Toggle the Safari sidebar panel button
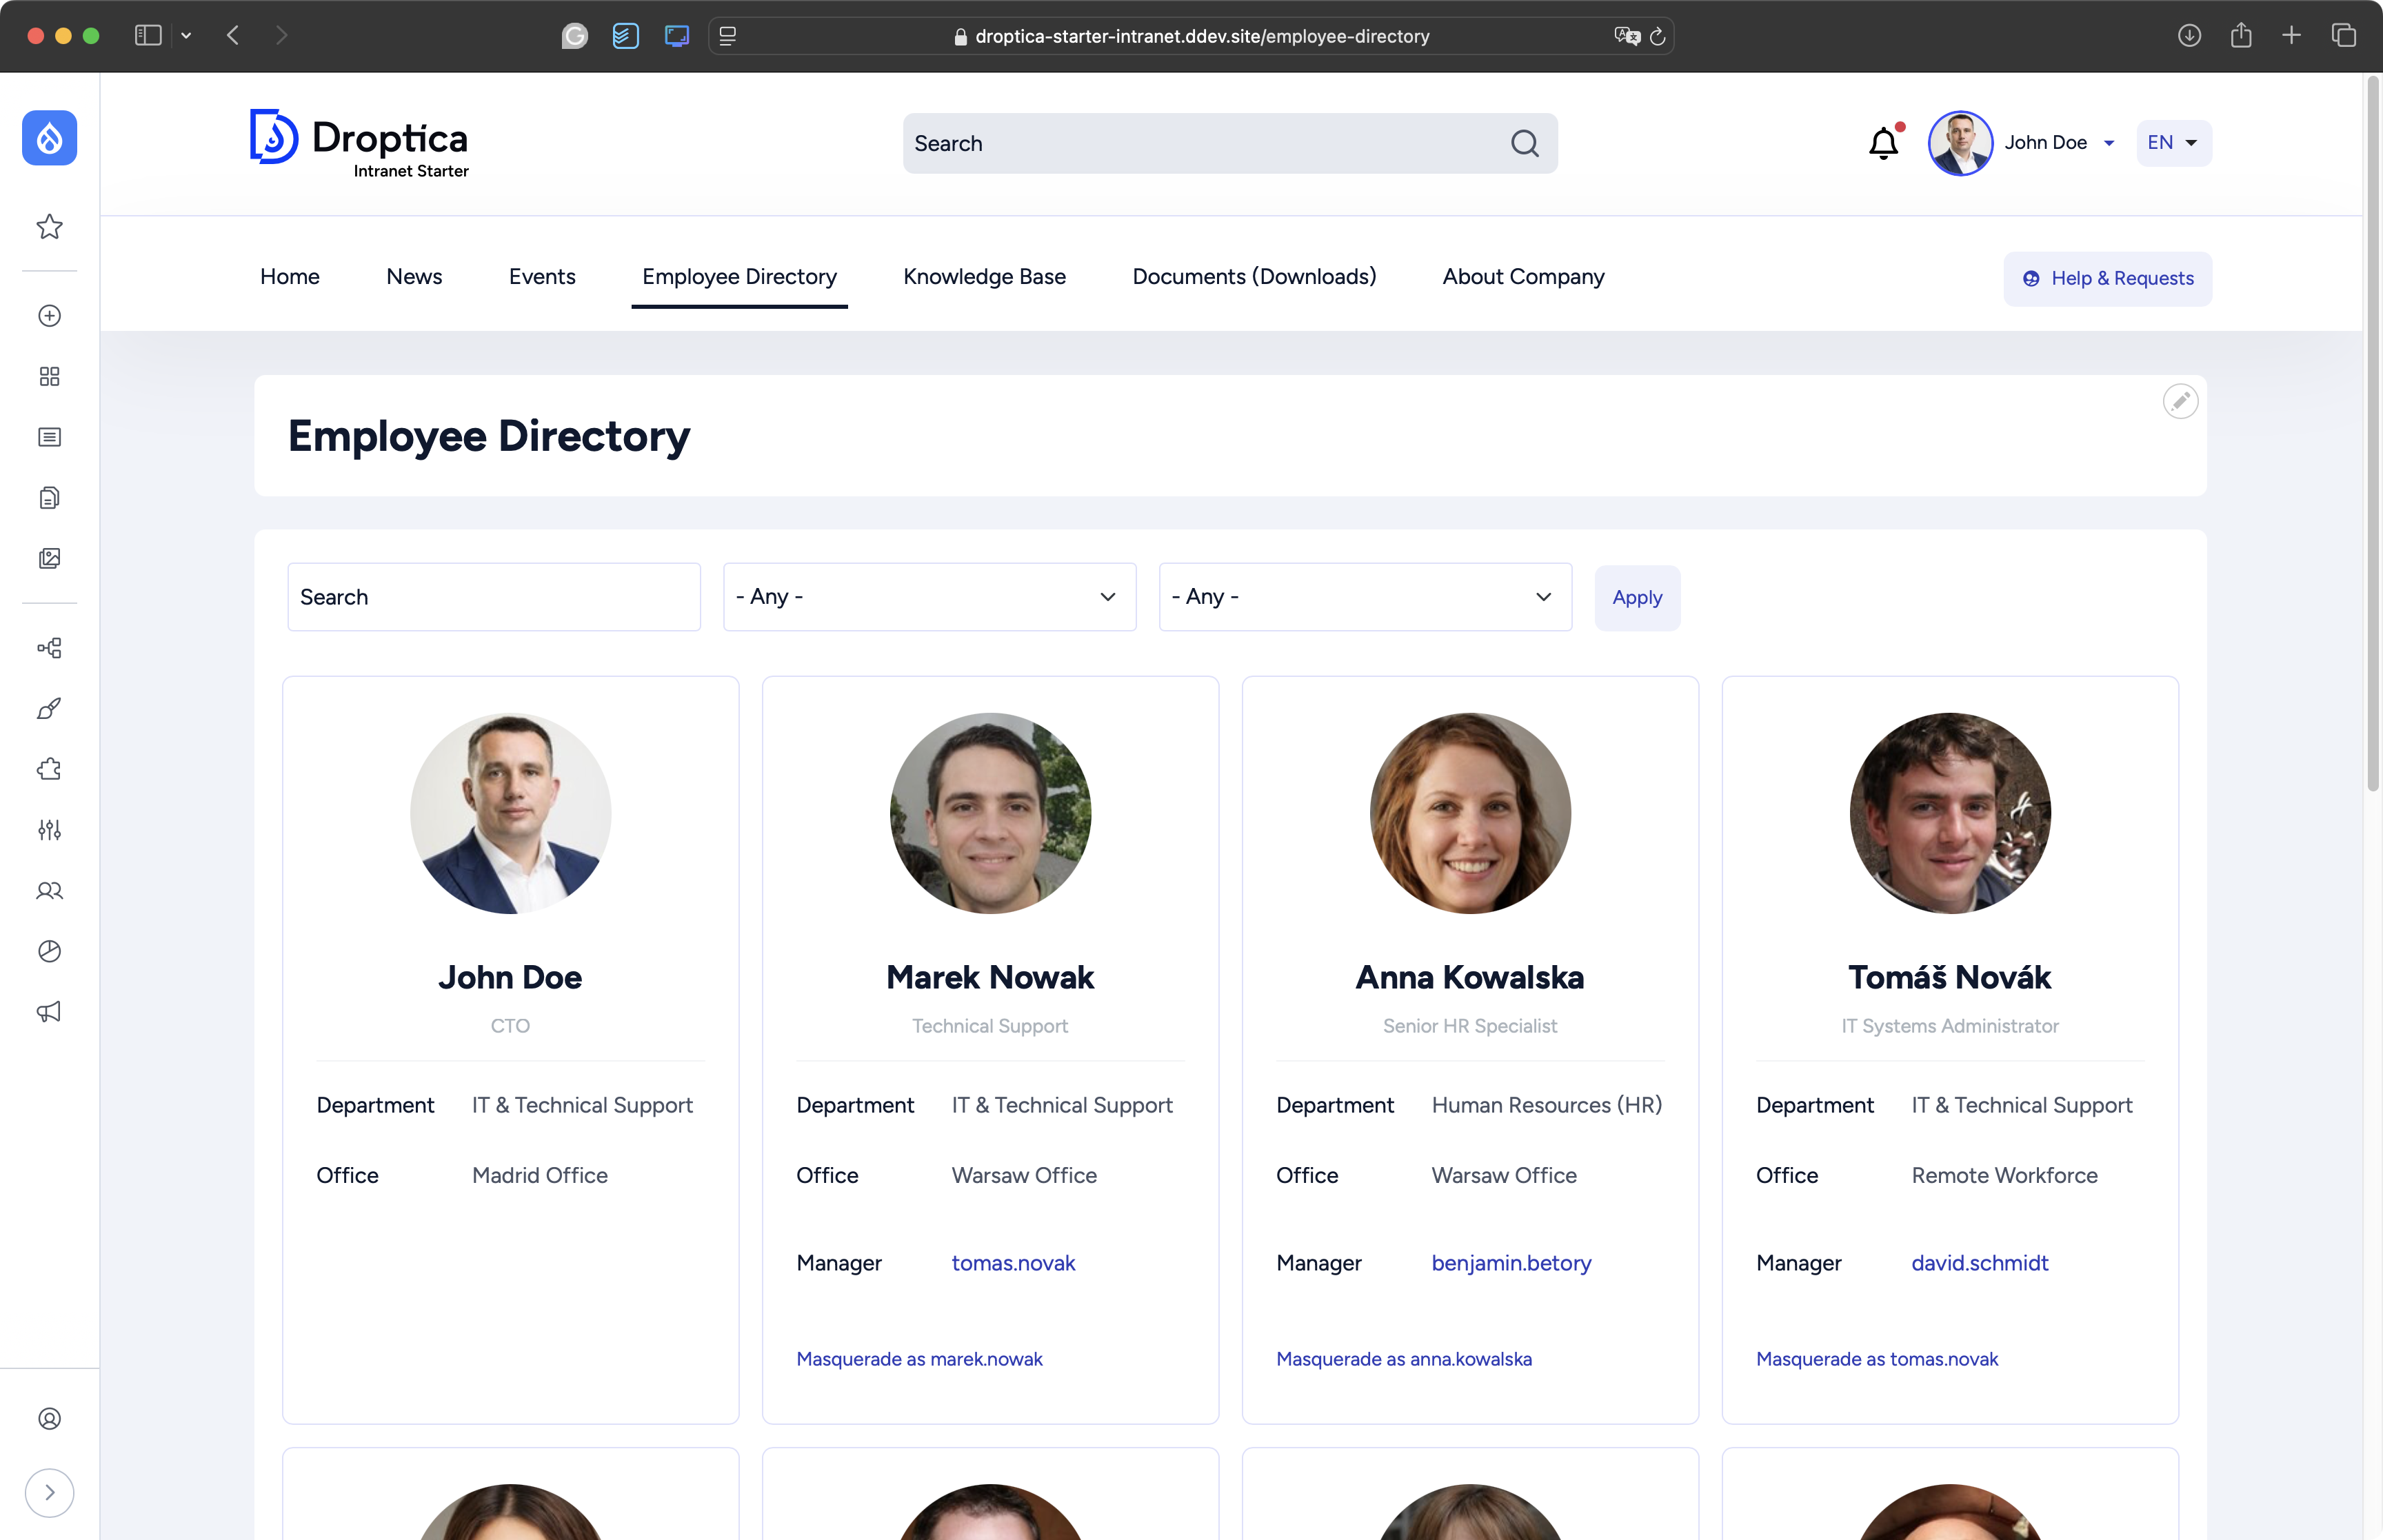 [148, 36]
